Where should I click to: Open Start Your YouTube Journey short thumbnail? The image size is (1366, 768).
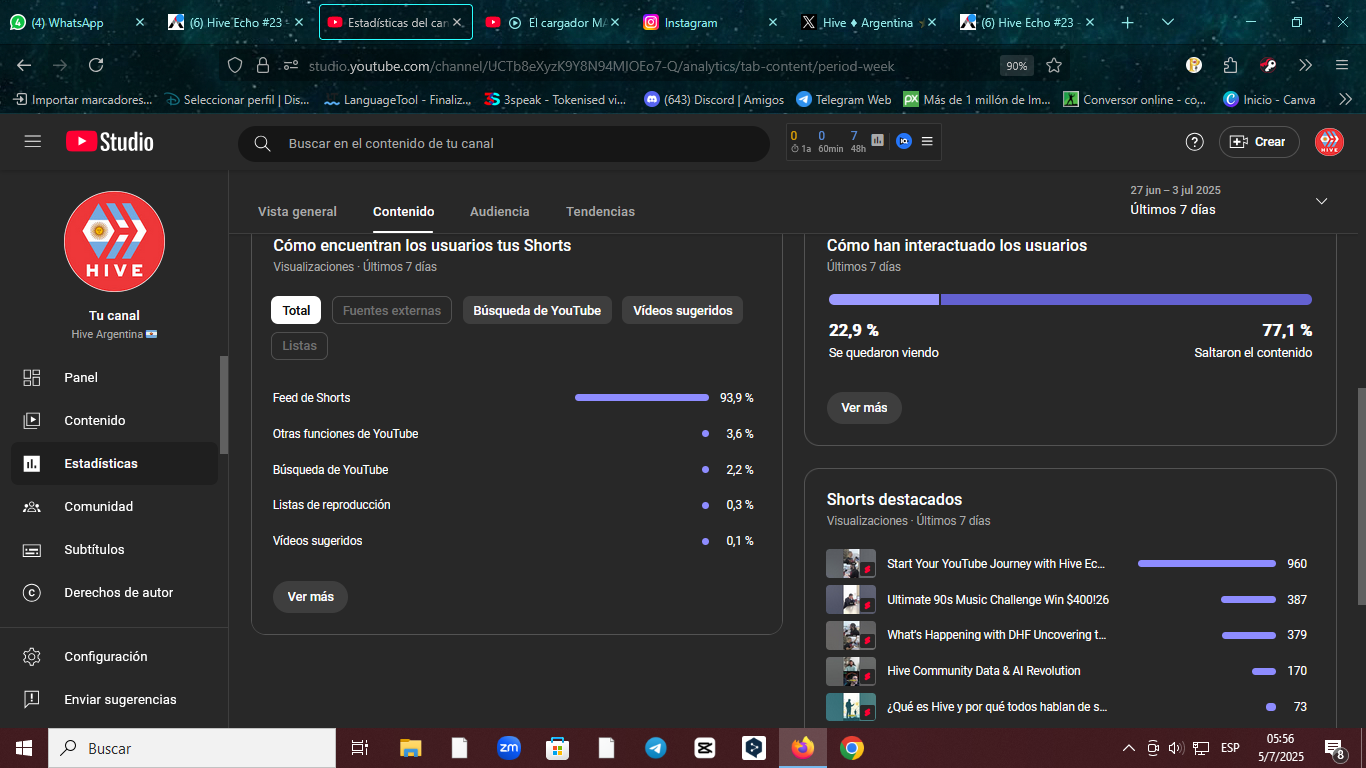[851, 564]
